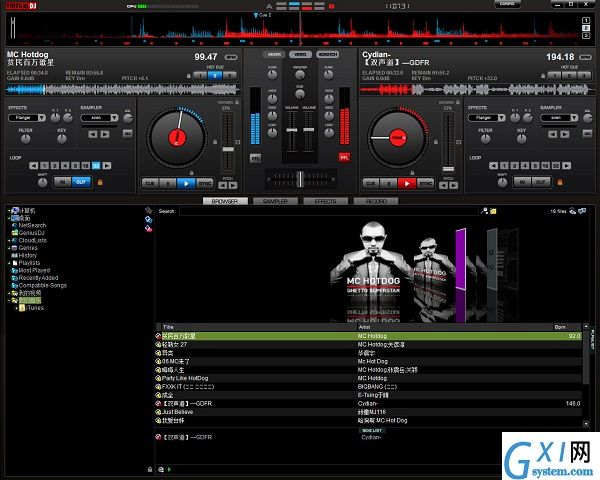The width and height of the screenshot is (600, 480).
Task: Open History in the folder tree
Action: (24, 255)
